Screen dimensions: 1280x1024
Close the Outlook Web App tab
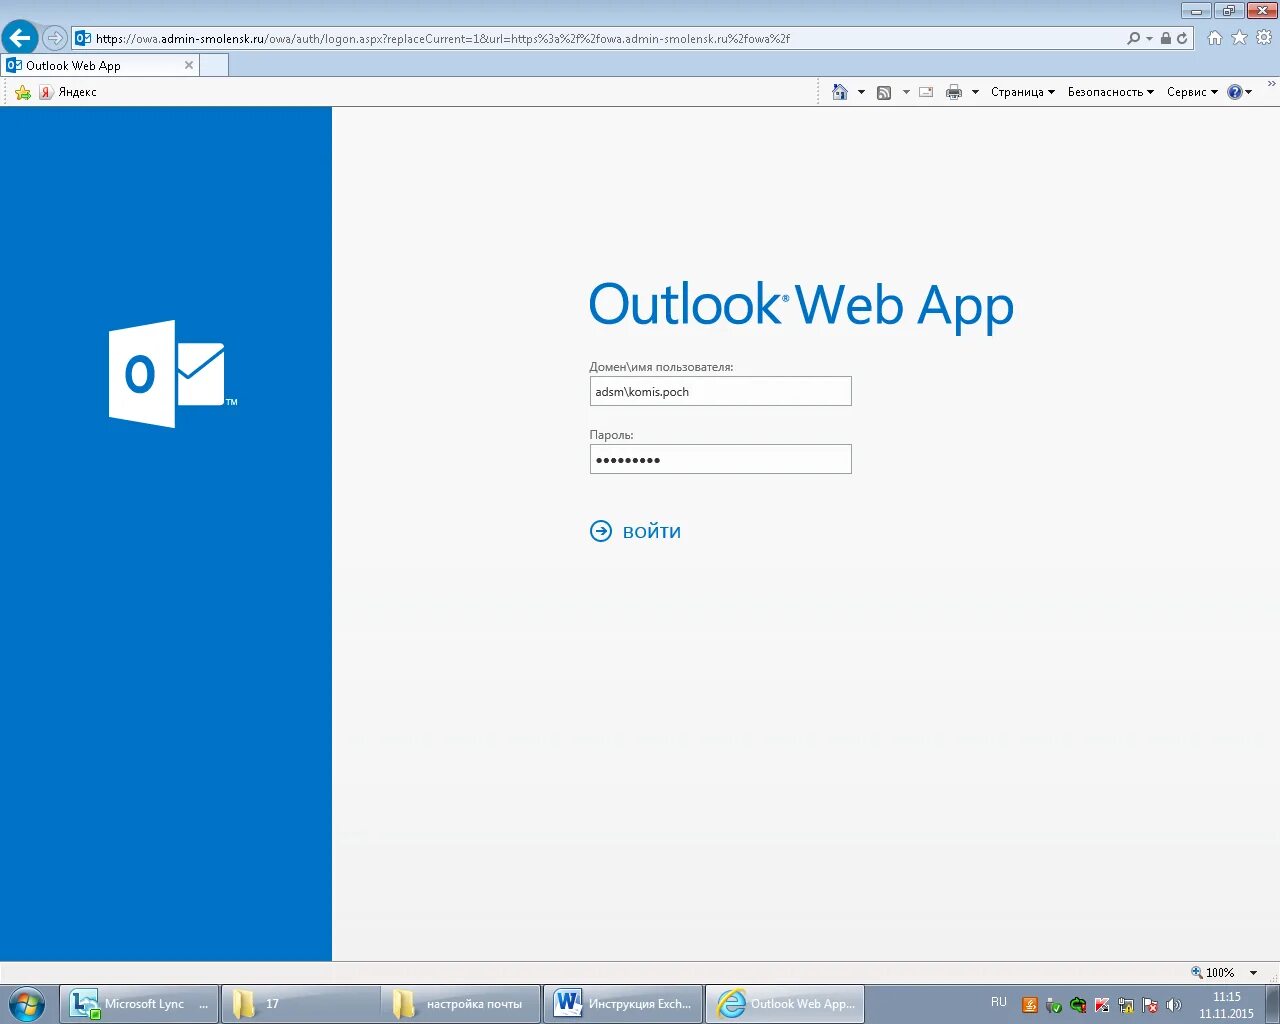pyautogui.click(x=189, y=65)
